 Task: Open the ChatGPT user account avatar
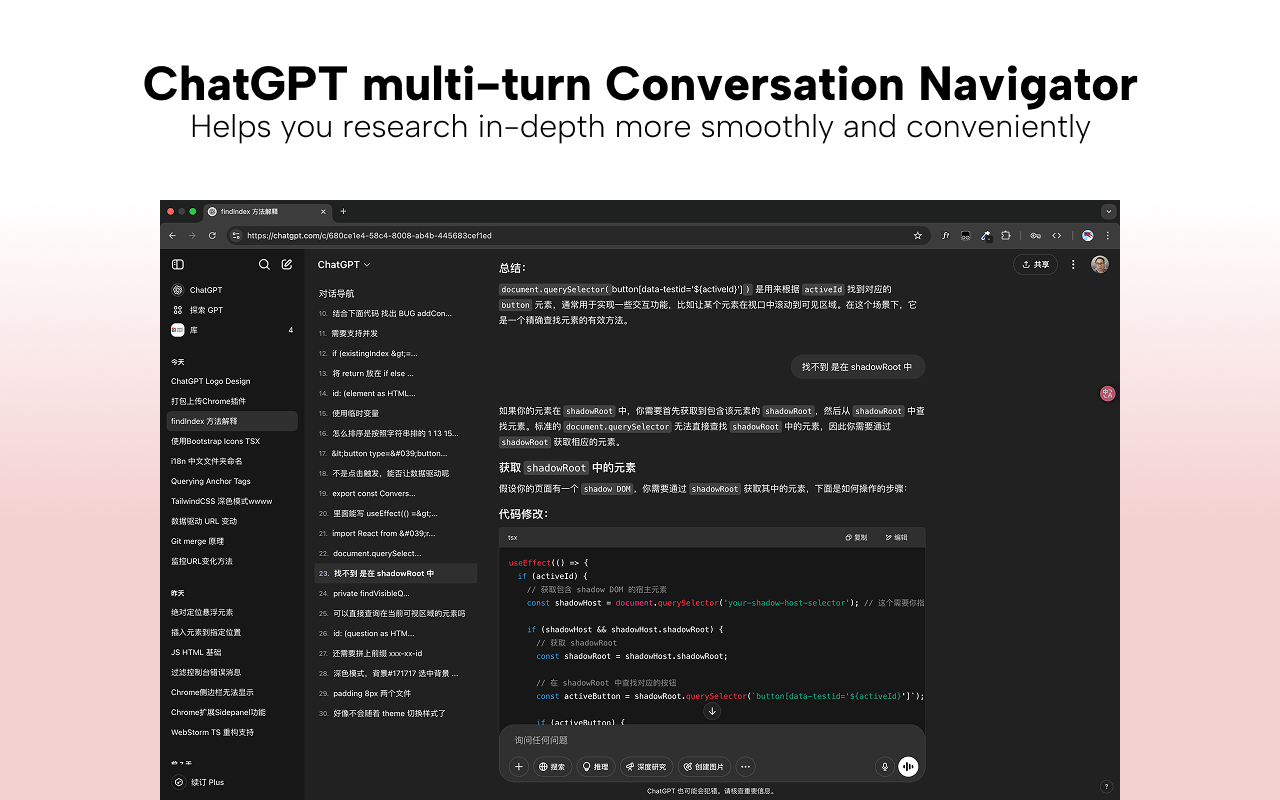point(1100,265)
